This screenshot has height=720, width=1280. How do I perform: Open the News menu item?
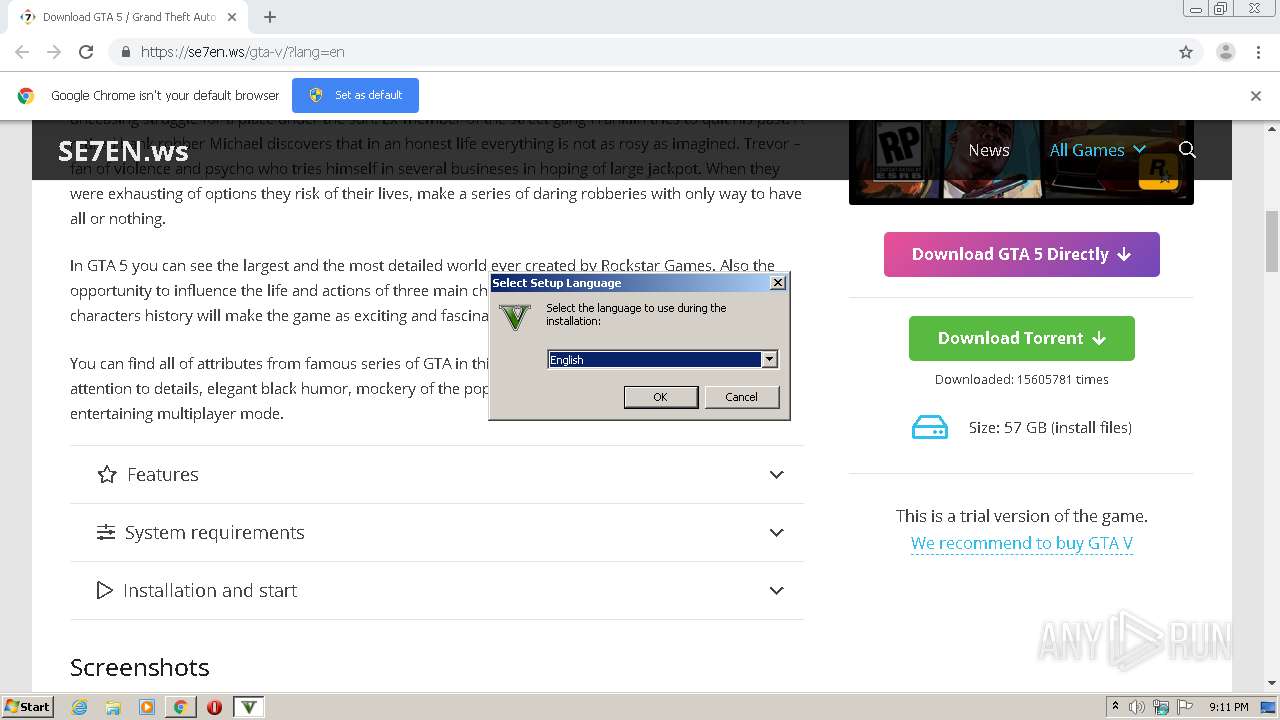pyautogui.click(x=989, y=150)
